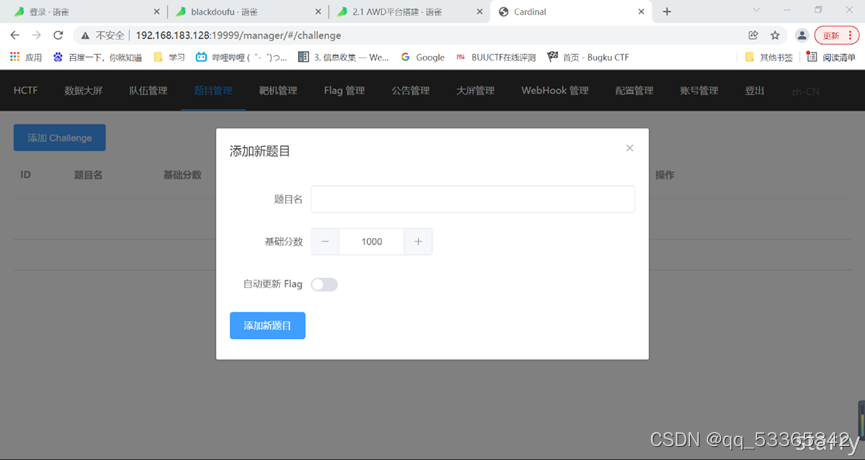Click the 添加新题目 submit button
This screenshot has height=460, width=865.
tap(268, 325)
